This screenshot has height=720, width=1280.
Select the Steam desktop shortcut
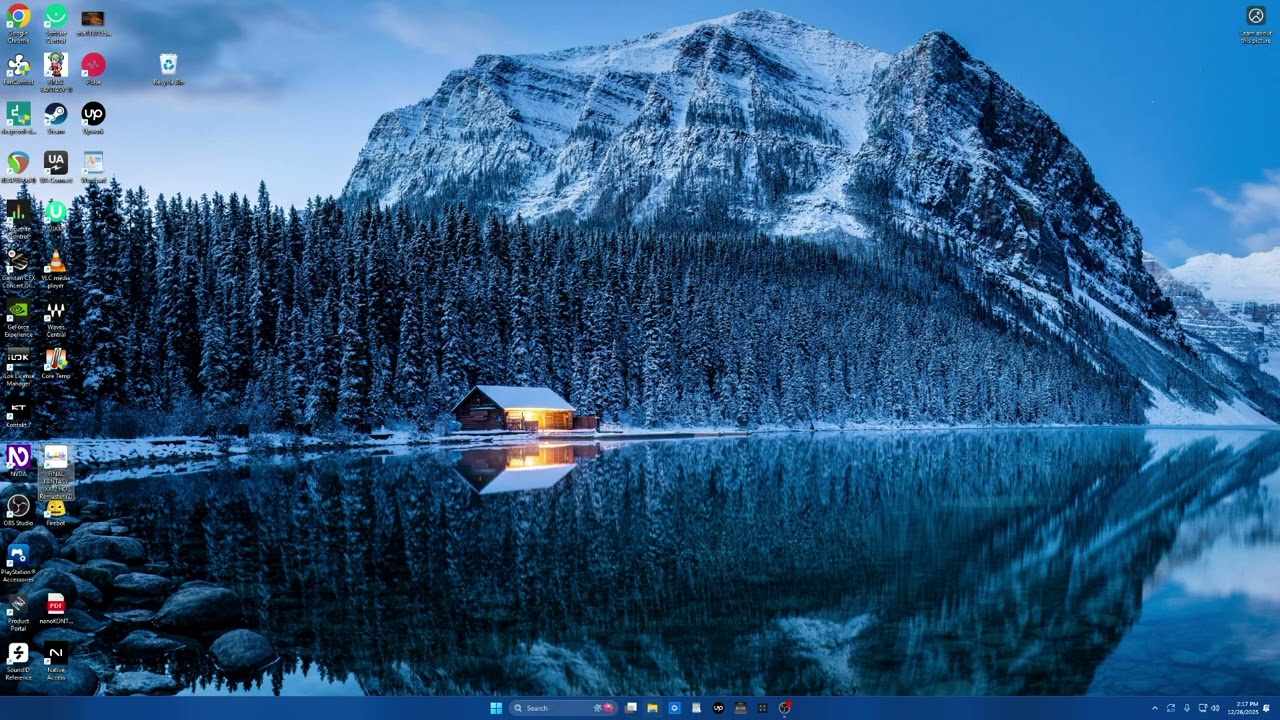tap(56, 118)
